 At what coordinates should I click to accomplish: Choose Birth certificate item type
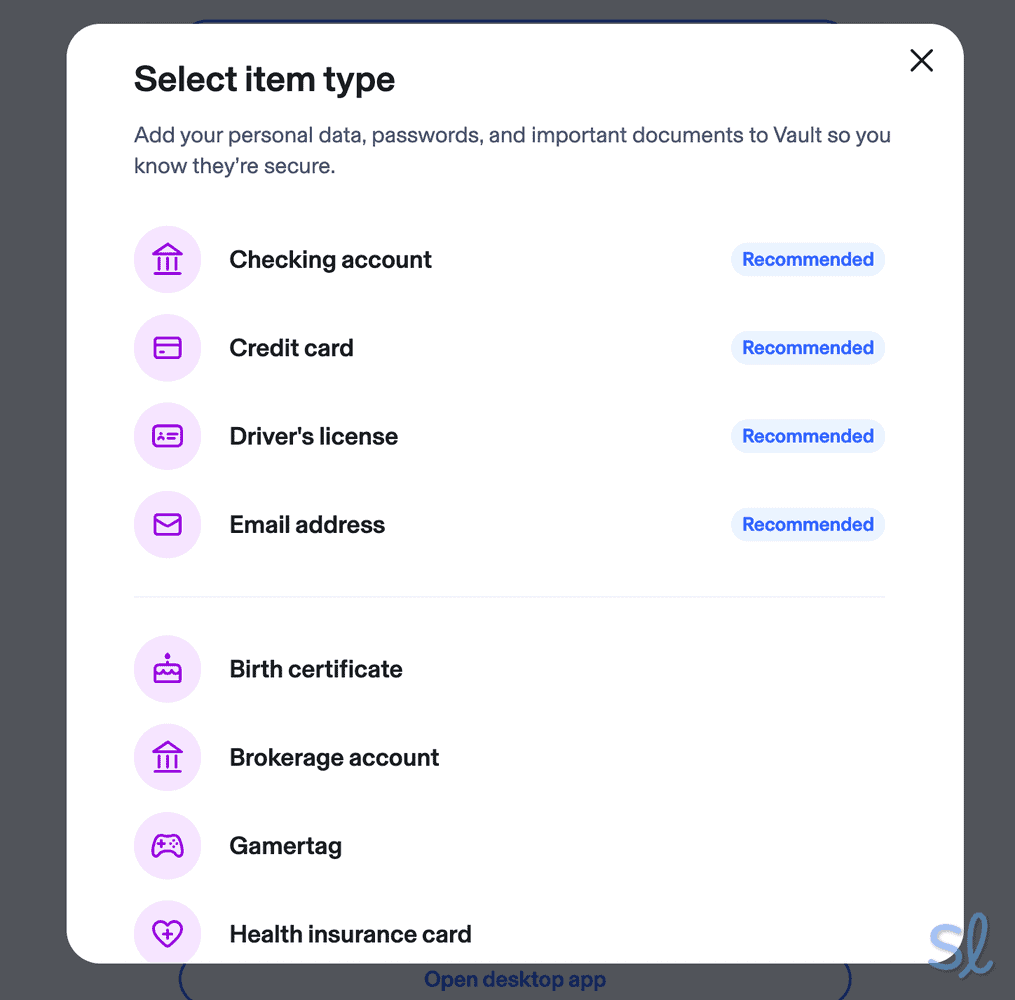coord(316,669)
